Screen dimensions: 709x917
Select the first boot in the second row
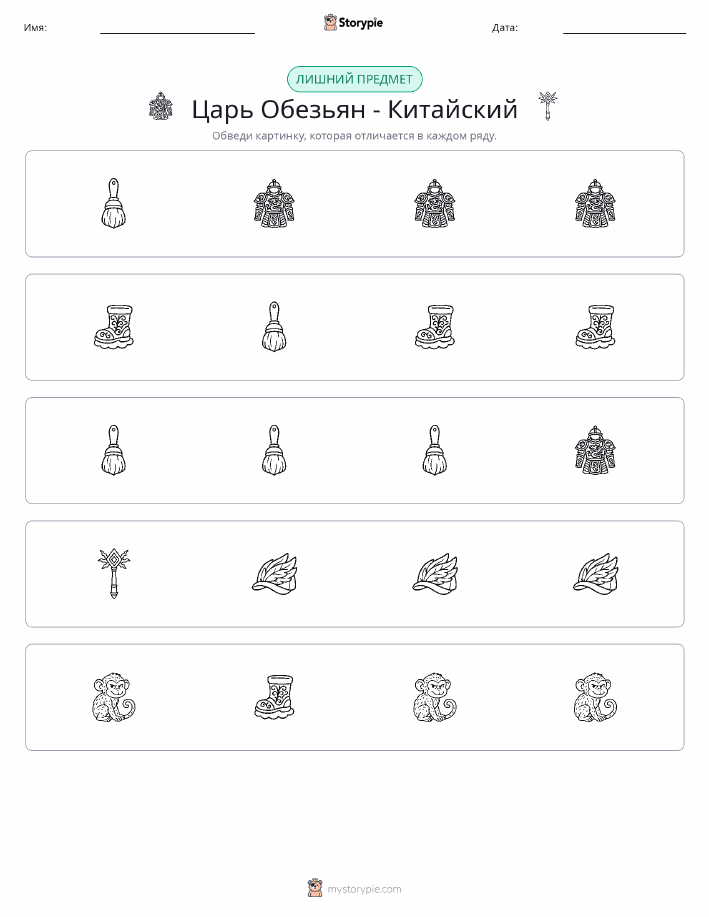(113, 326)
